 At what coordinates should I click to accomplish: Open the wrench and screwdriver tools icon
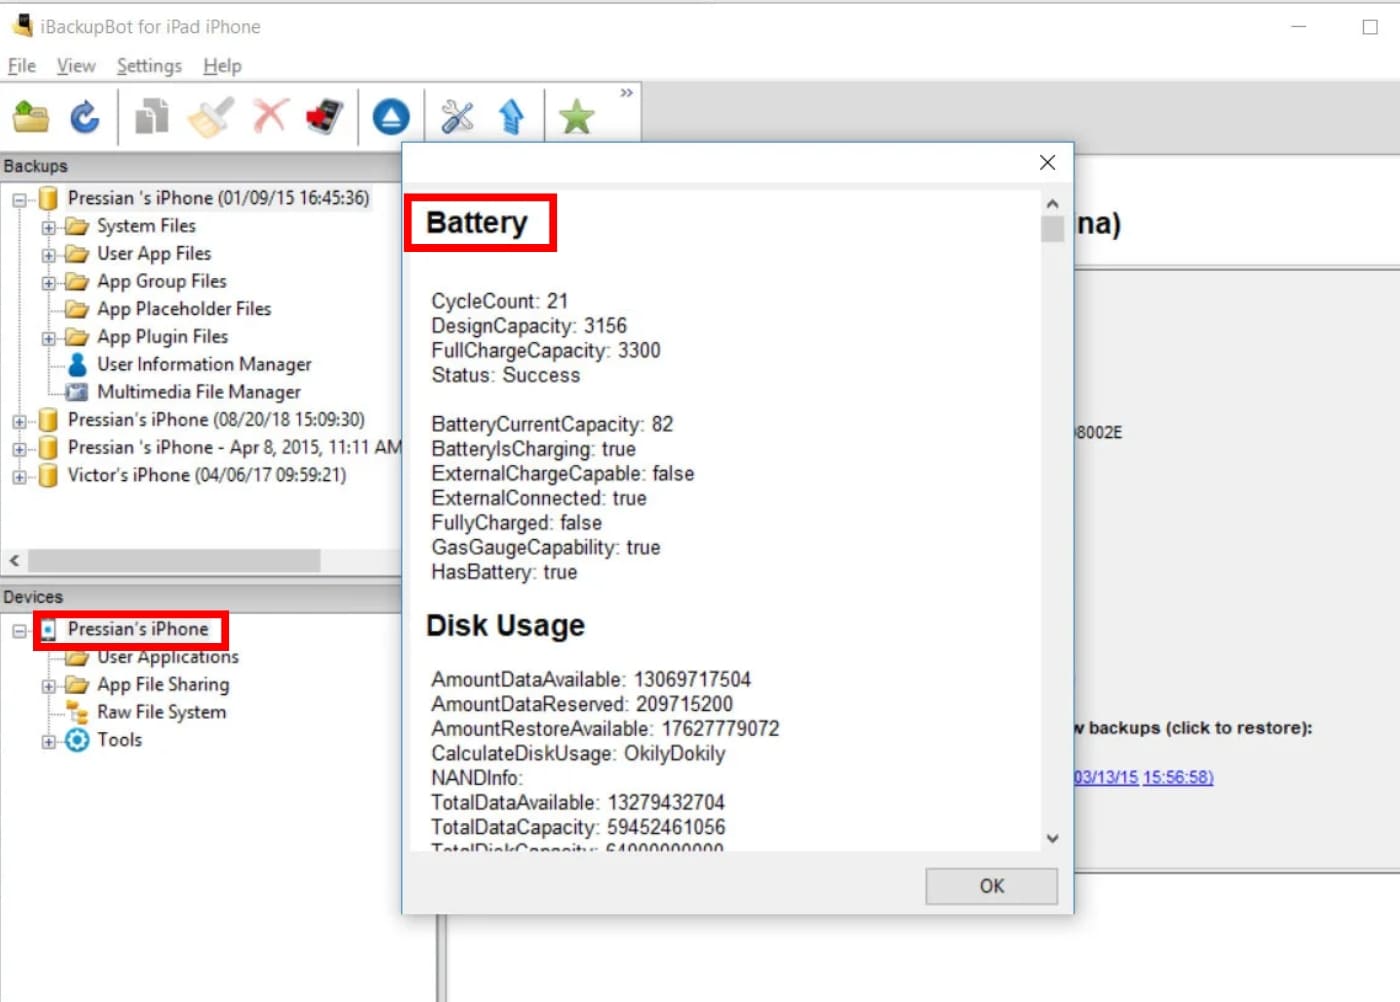(x=457, y=117)
